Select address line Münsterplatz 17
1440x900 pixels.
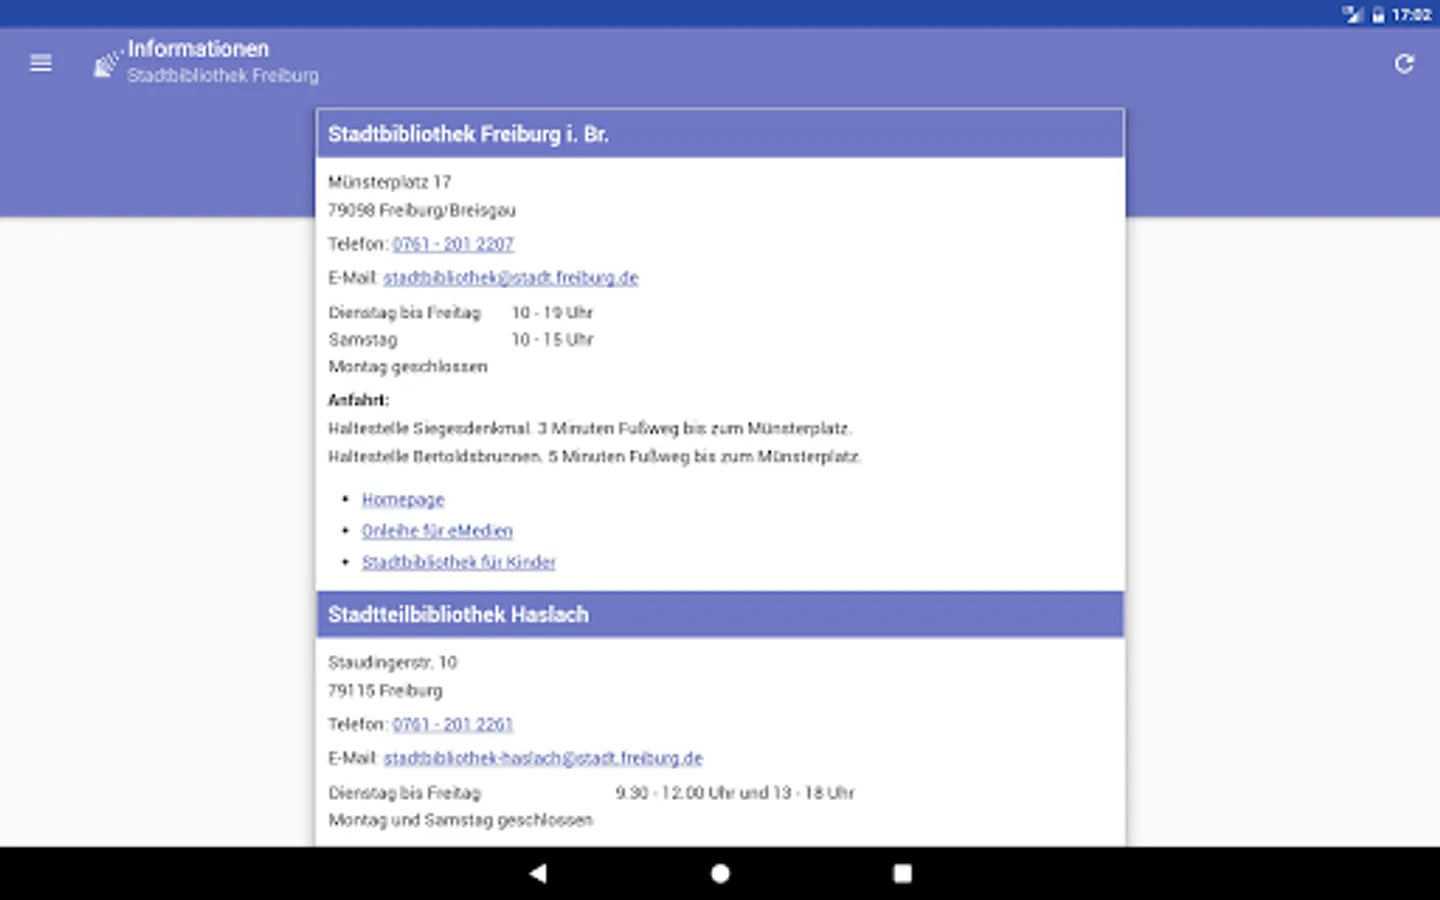390,182
